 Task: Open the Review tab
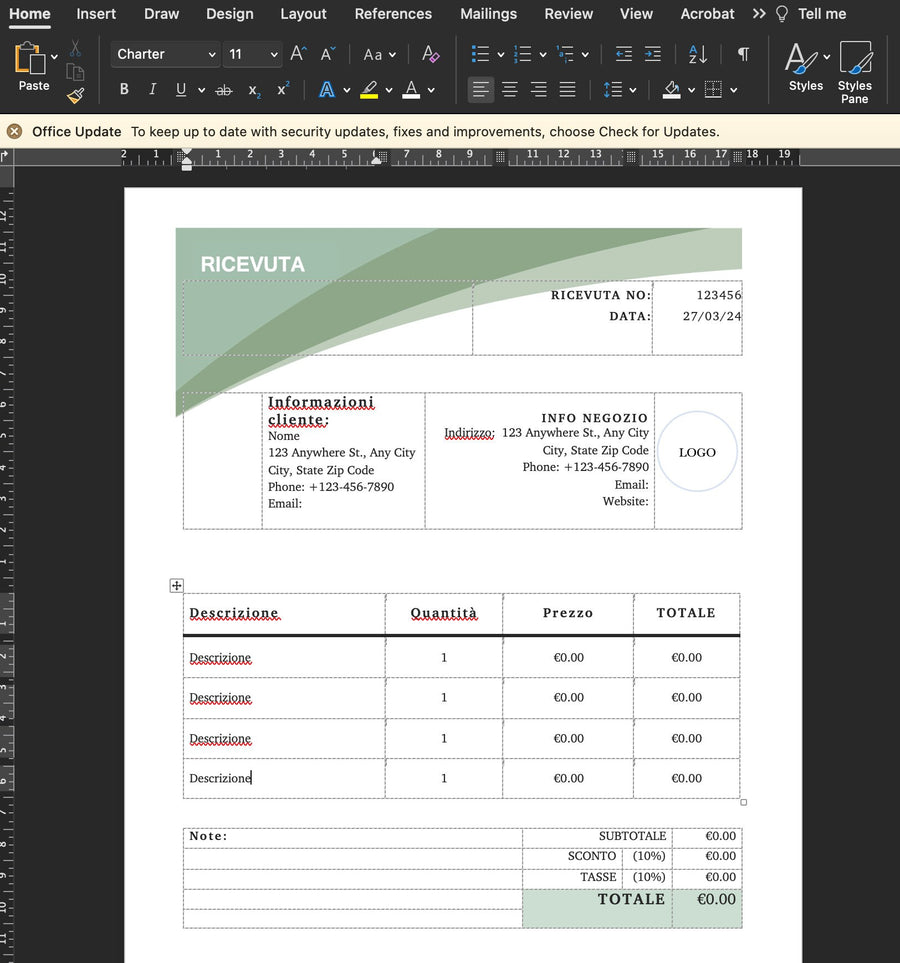(569, 14)
